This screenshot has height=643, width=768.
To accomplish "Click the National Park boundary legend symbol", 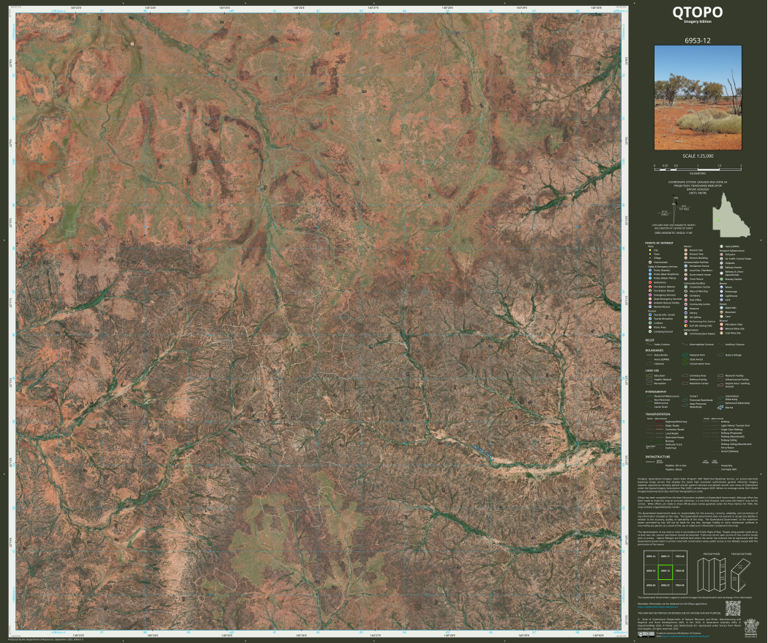I will tap(685, 355).
